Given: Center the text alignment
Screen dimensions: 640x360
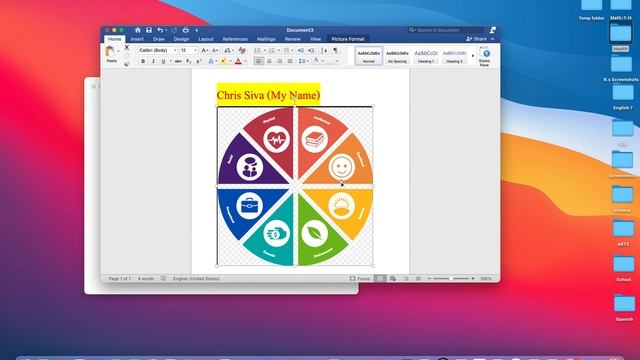Looking at the screenshot, I should click(269, 61).
